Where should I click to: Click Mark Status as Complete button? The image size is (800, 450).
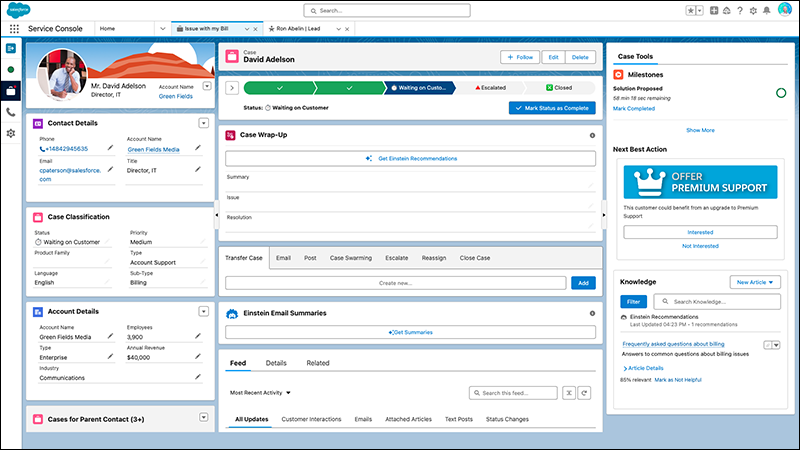pos(551,107)
